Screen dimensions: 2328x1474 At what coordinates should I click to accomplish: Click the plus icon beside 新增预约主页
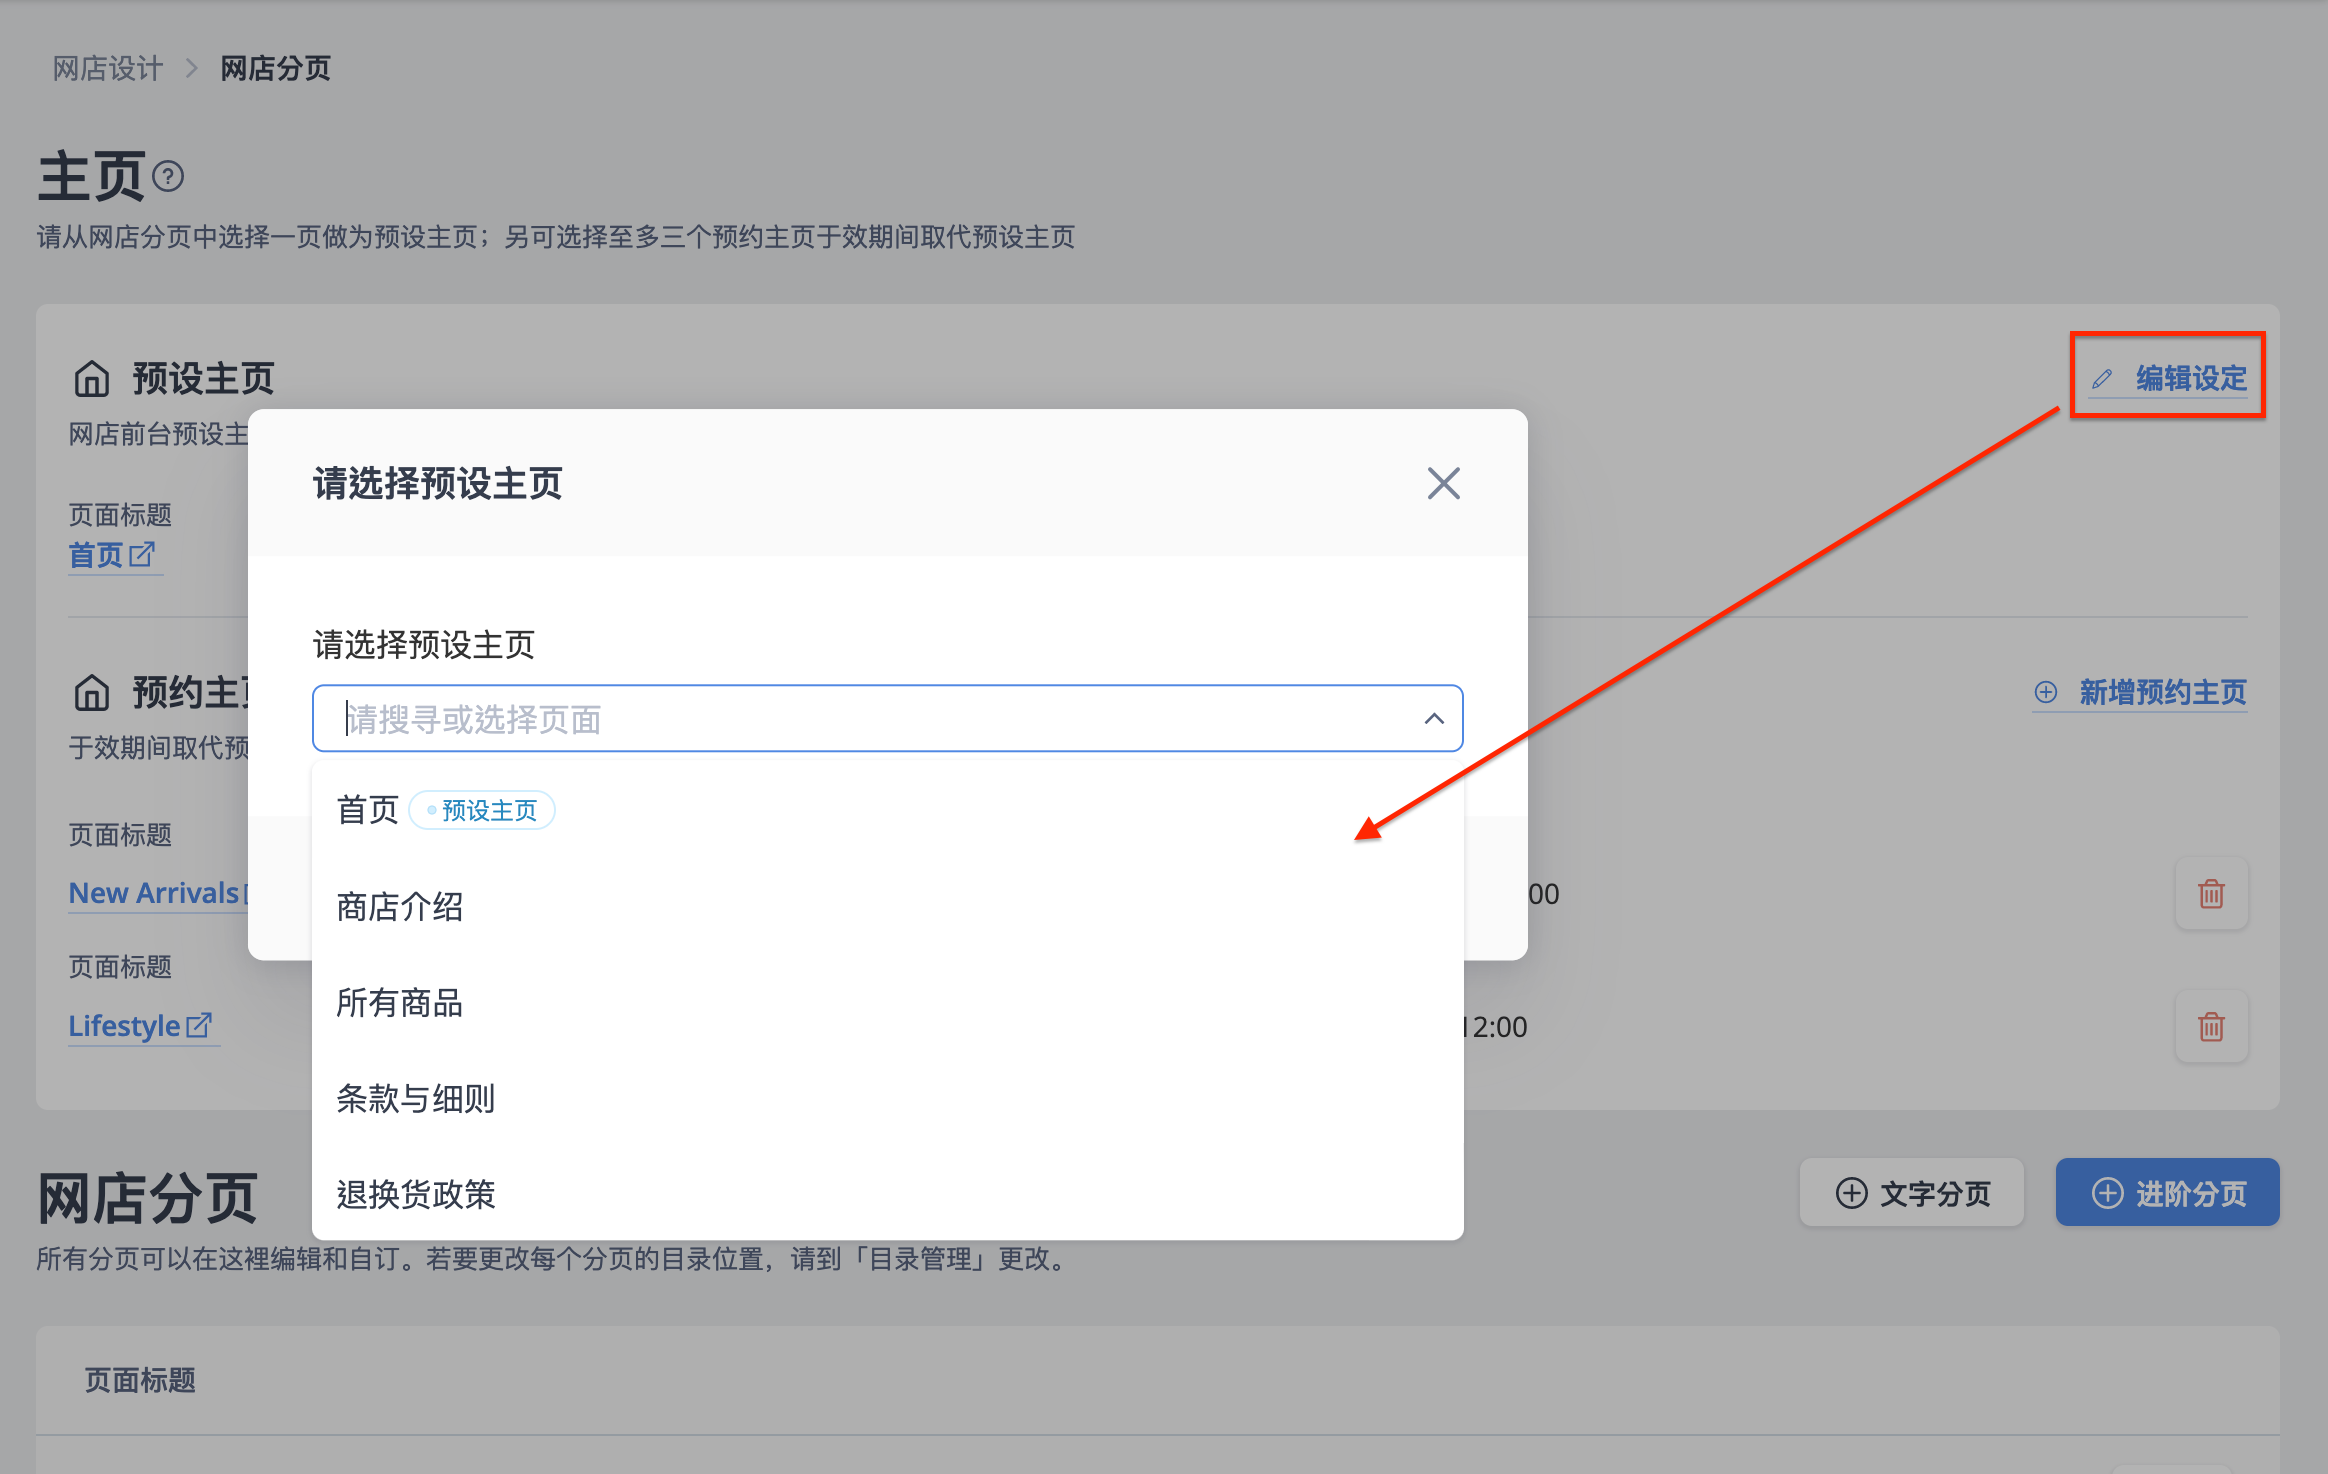point(2046,692)
